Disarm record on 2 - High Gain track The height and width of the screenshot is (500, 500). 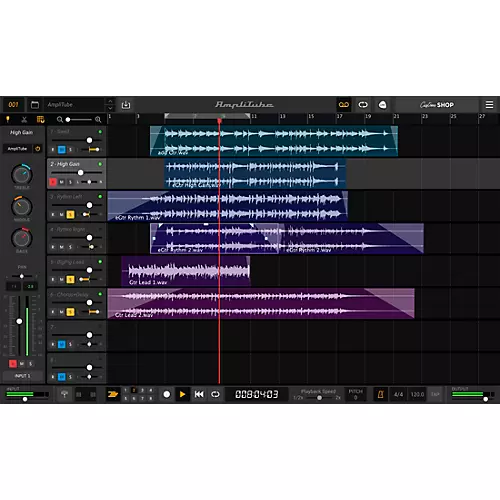point(53,182)
